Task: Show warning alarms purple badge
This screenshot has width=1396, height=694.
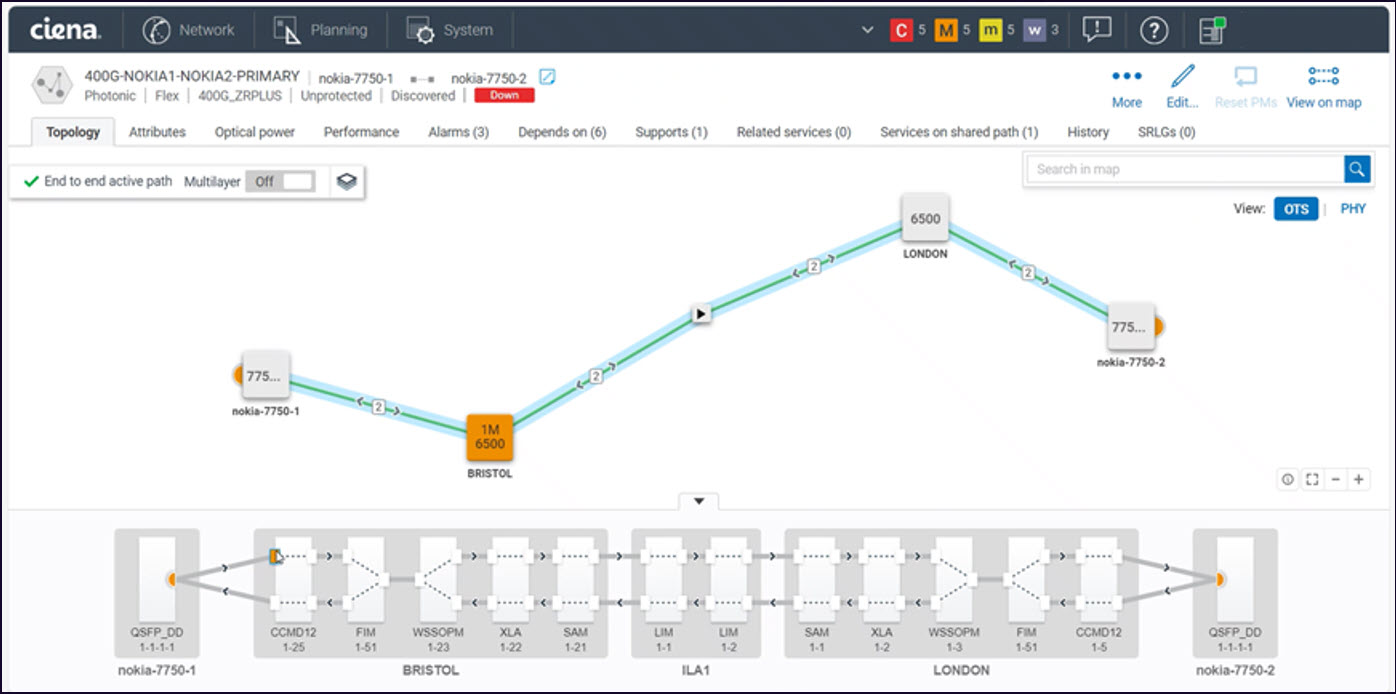Action: point(1034,31)
